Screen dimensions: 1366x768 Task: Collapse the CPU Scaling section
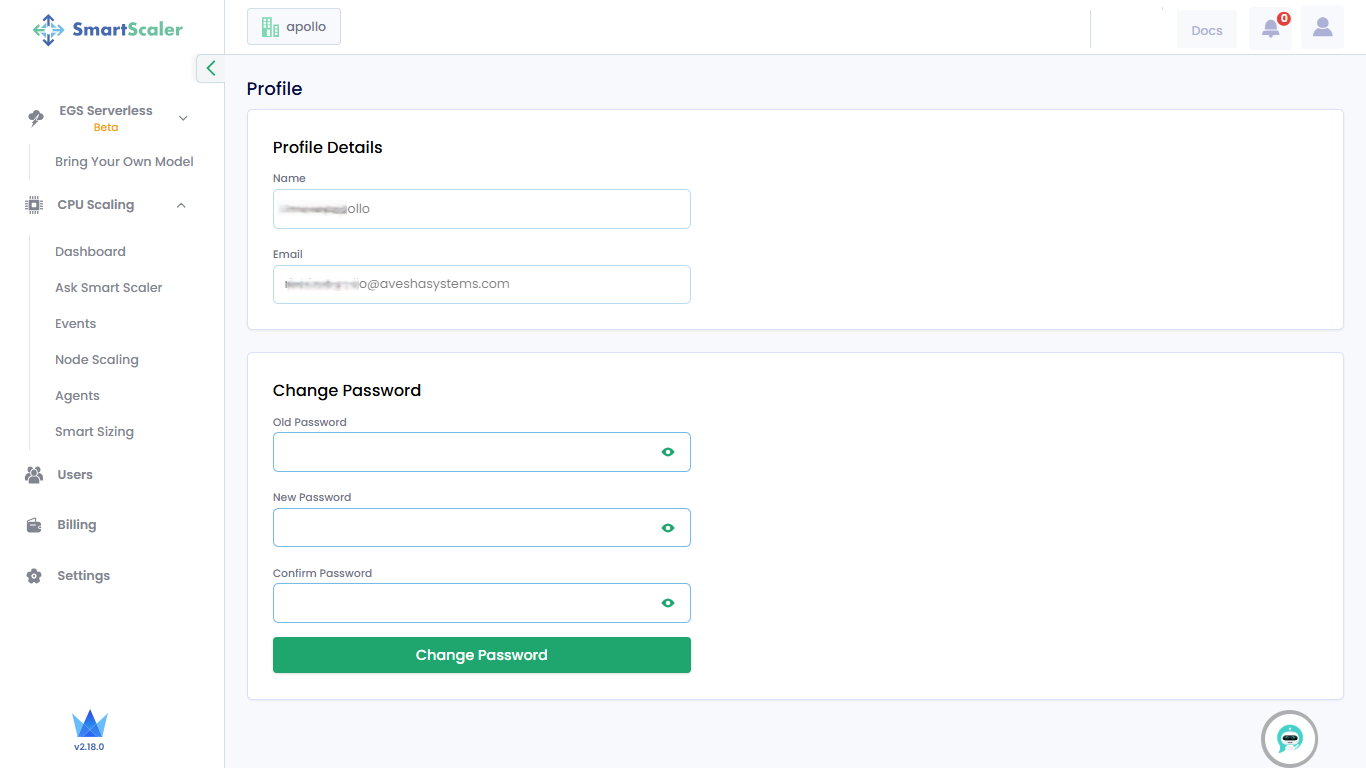pyautogui.click(x=181, y=205)
